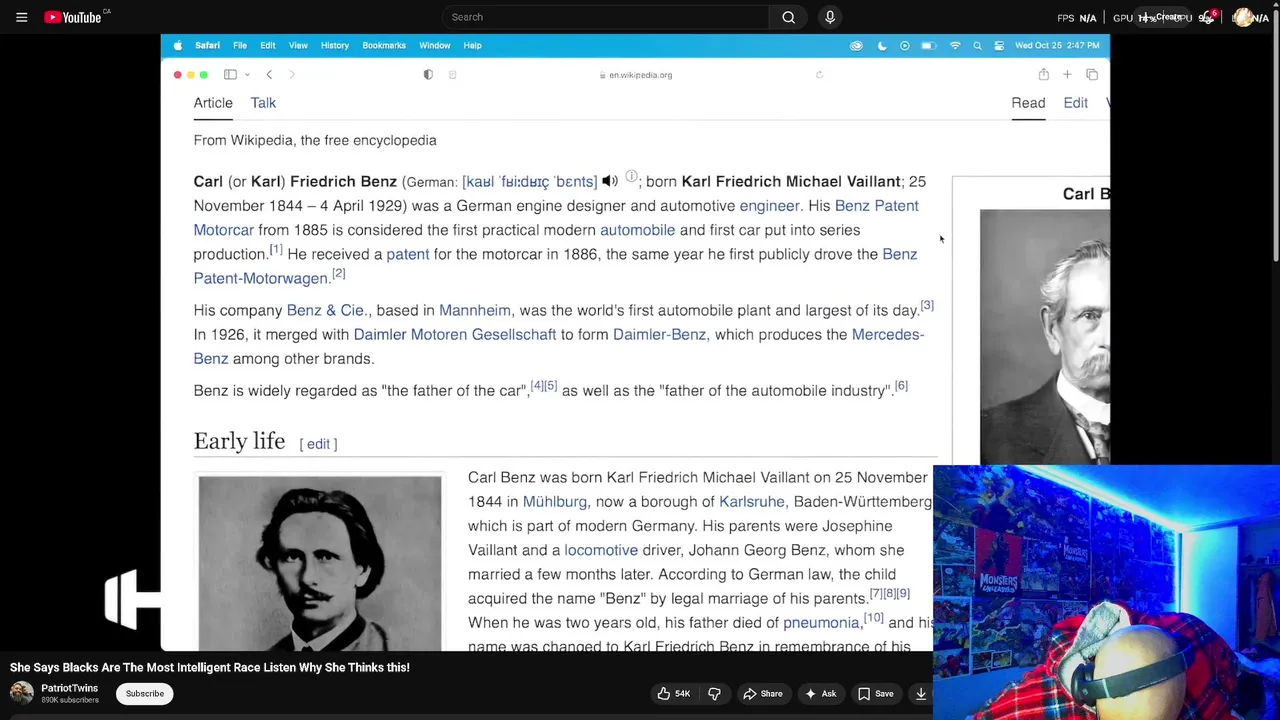This screenshot has width=1280, height=720.
Task: Switch to the Wikipedia Talk tab
Action: tap(263, 103)
